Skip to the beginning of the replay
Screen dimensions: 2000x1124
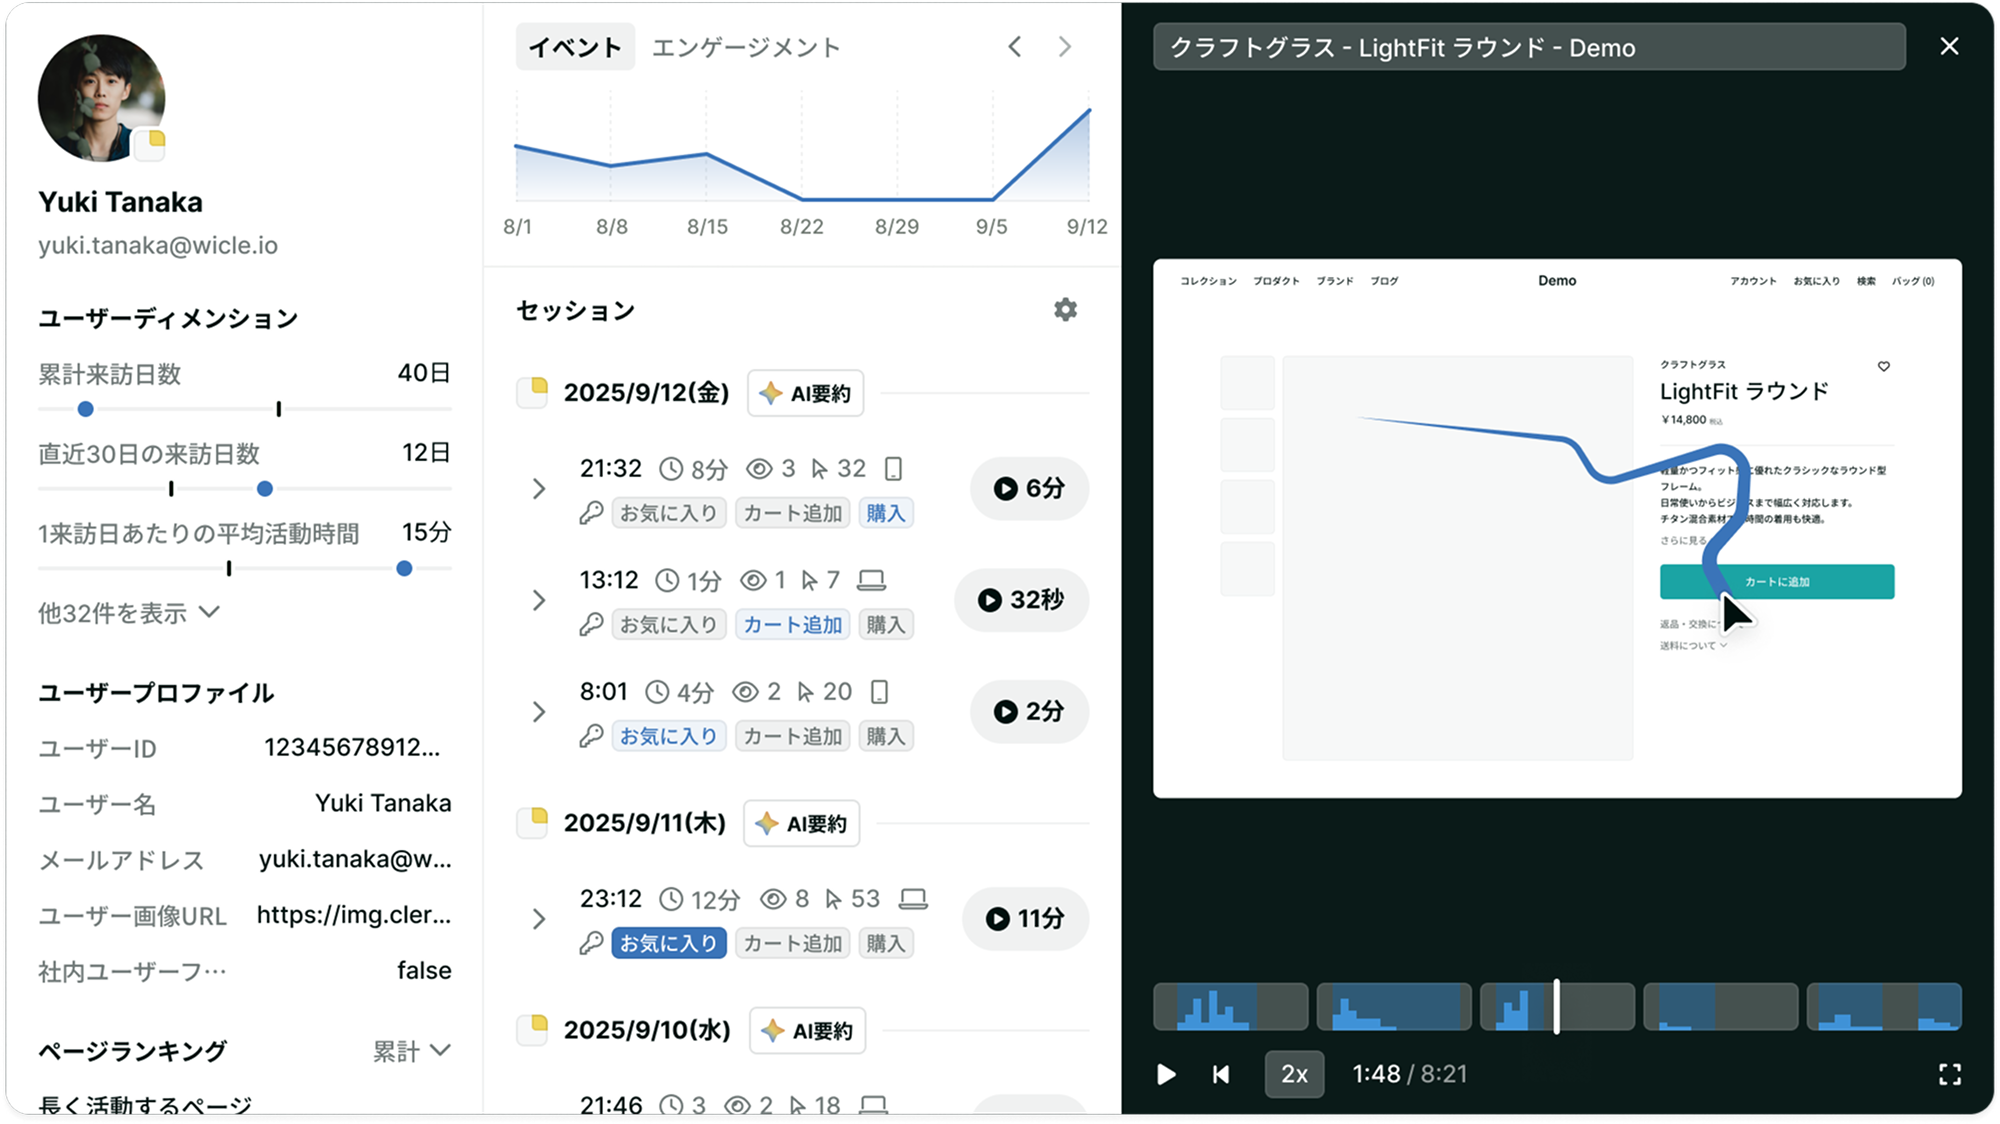pyautogui.click(x=1221, y=1074)
